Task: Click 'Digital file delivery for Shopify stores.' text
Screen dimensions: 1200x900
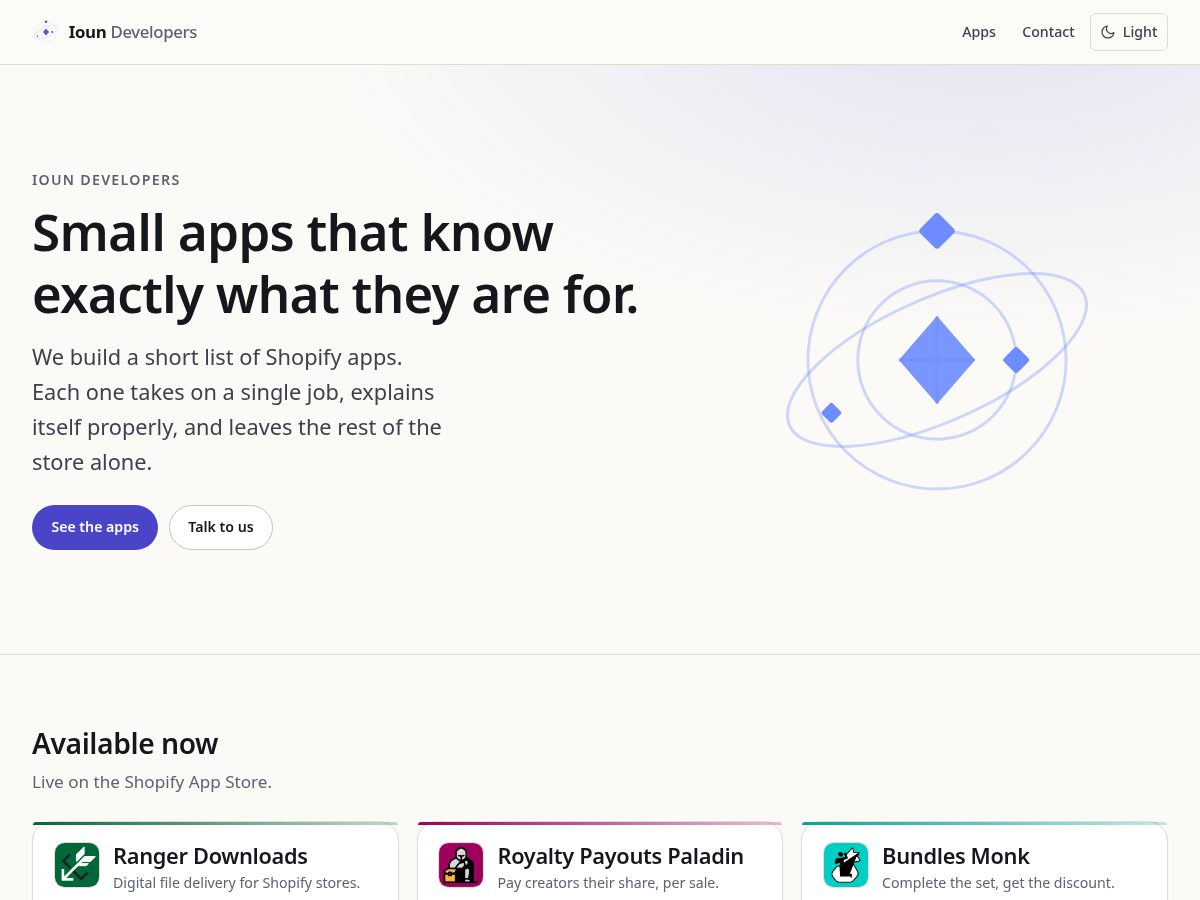Action: point(236,883)
